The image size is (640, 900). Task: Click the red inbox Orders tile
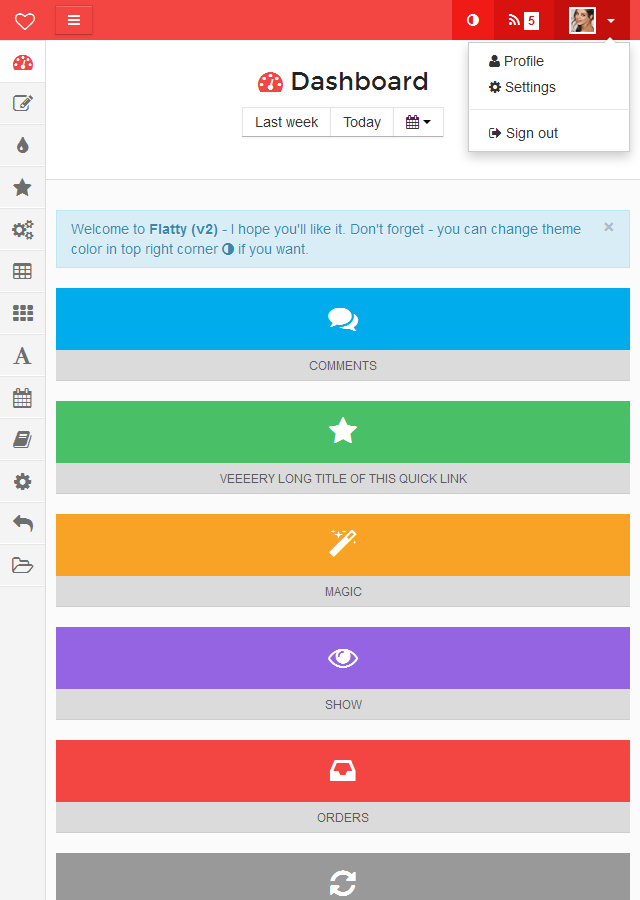343,771
